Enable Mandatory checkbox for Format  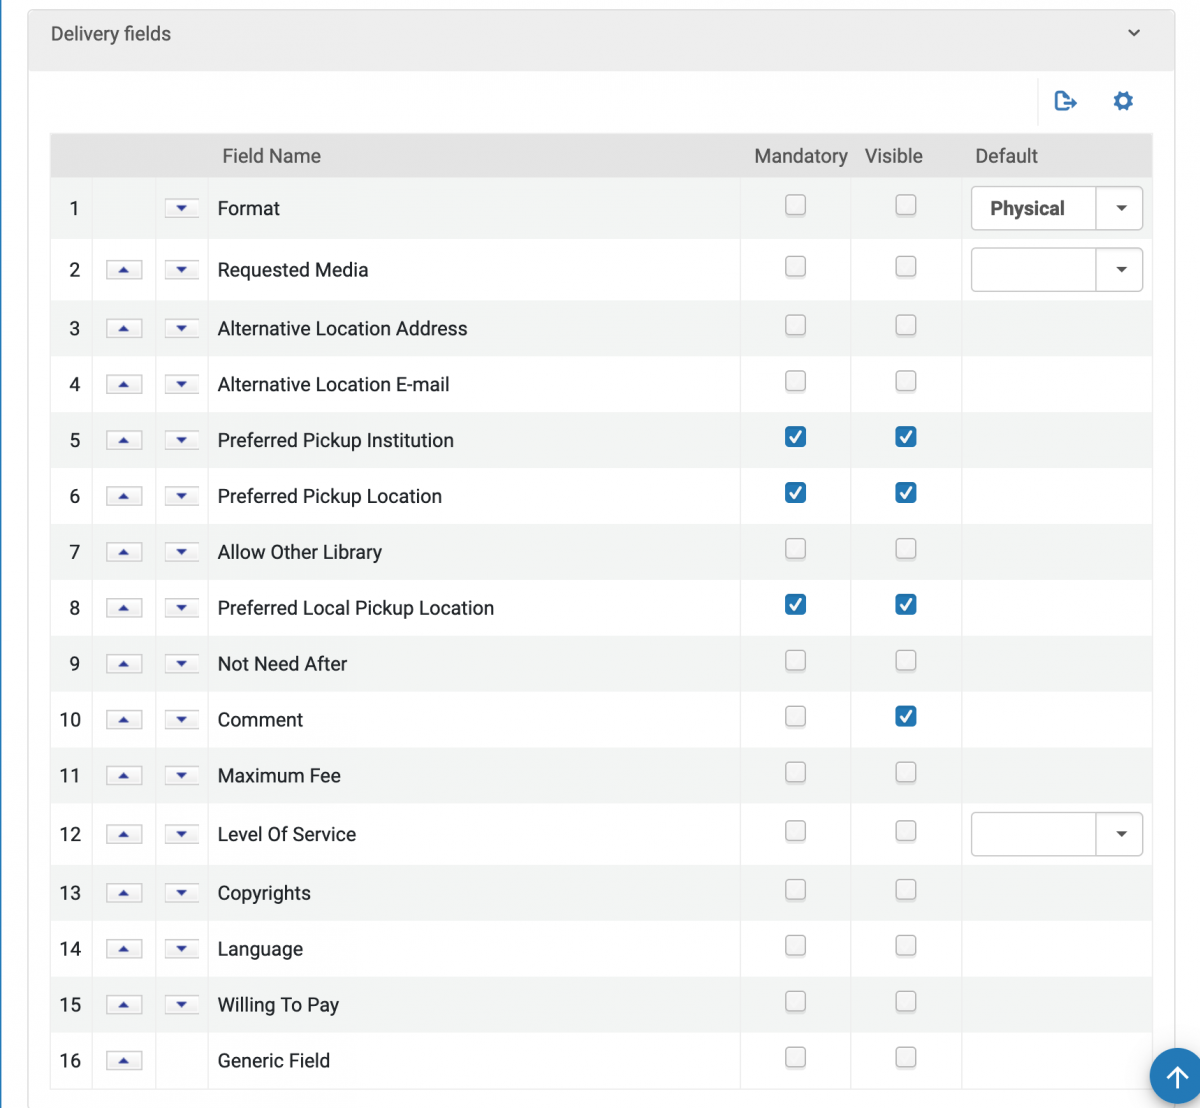795,205
